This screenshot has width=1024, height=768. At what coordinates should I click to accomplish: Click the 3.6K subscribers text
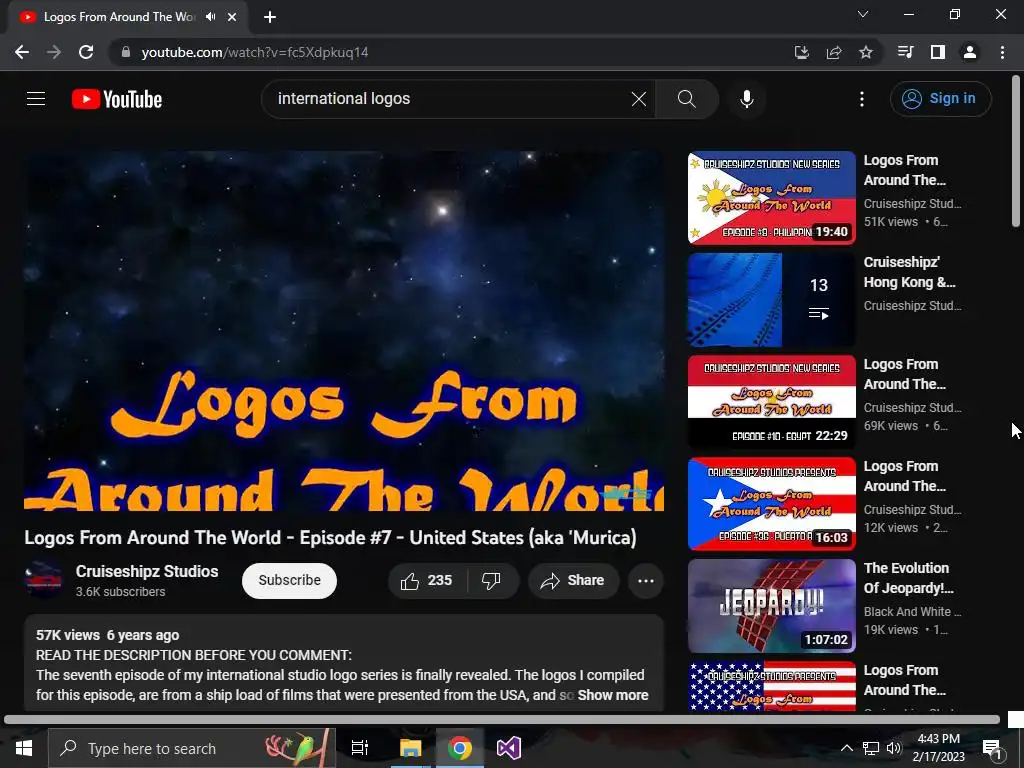[120, 592]
